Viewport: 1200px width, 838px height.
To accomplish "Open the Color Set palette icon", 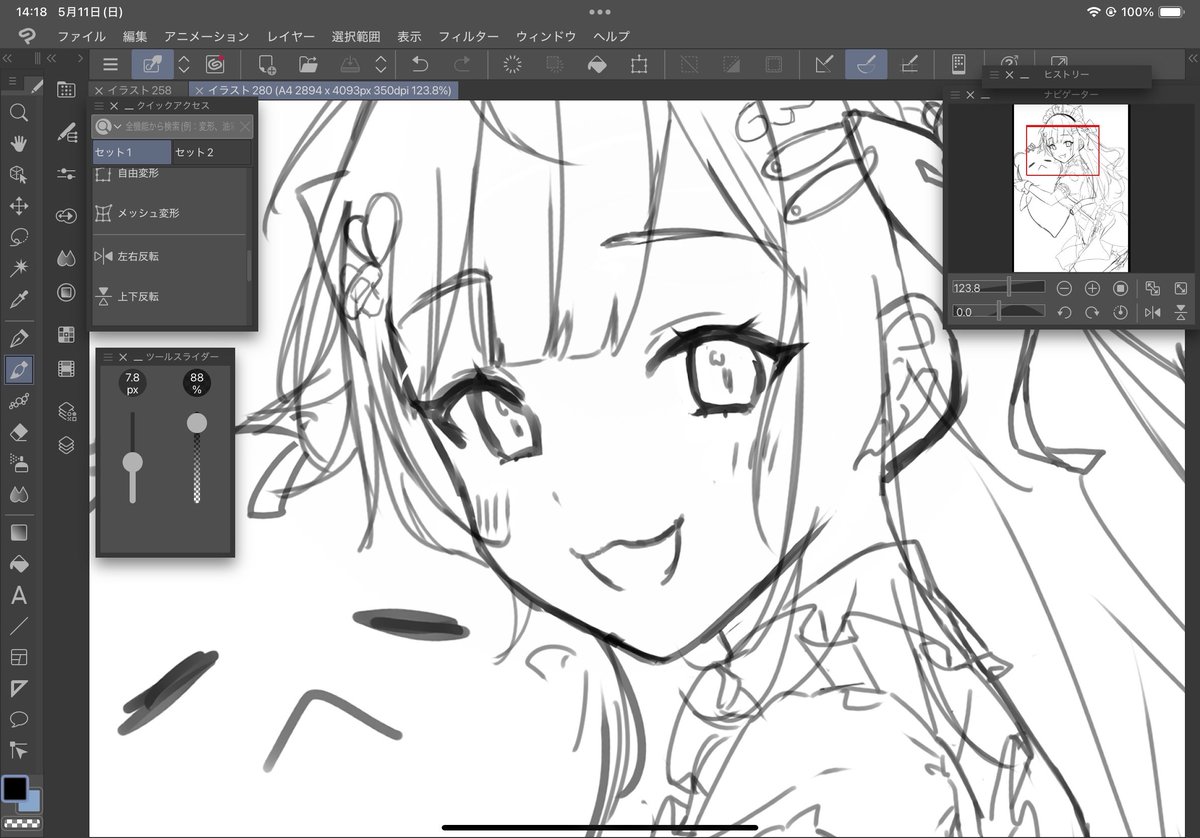I will pyautogui.click(x=66, y=334).
